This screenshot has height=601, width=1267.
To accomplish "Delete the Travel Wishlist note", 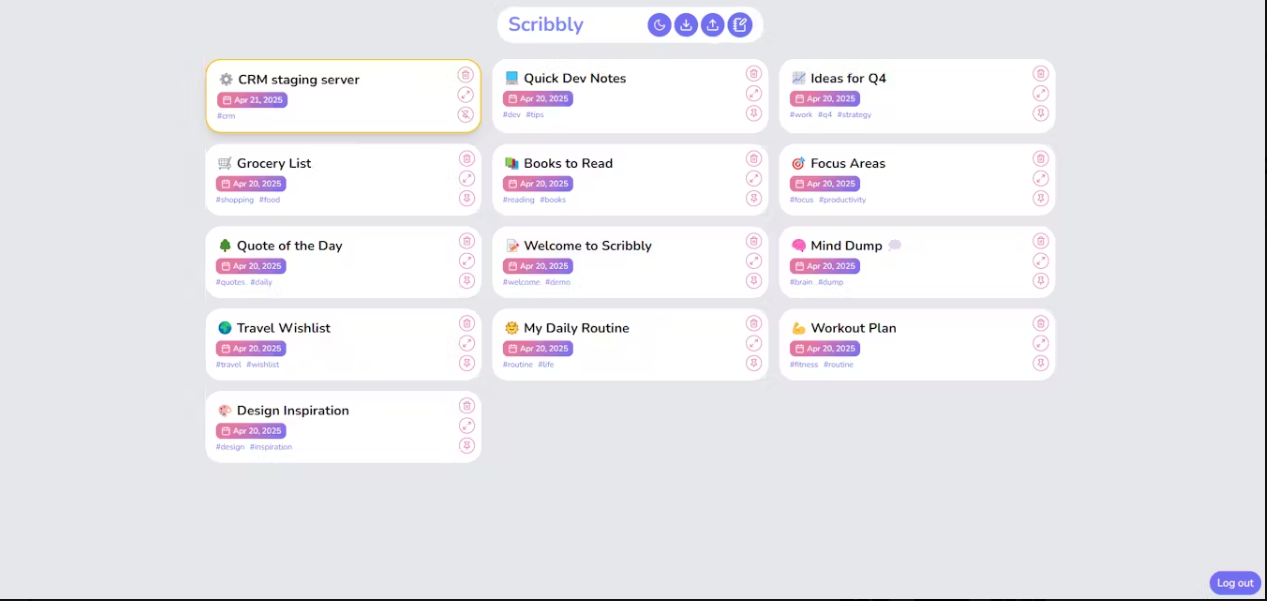I will (467, 324).
